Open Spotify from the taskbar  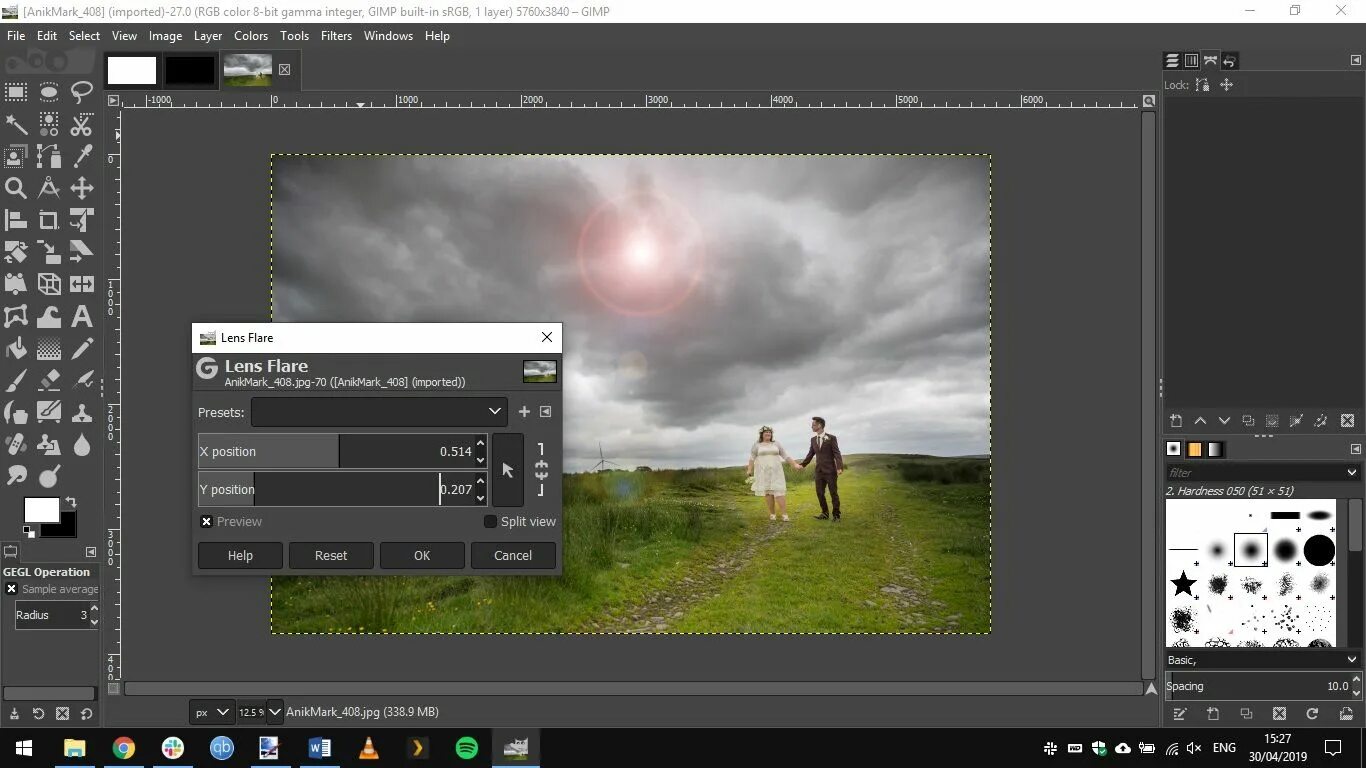[x=466, y=748]
